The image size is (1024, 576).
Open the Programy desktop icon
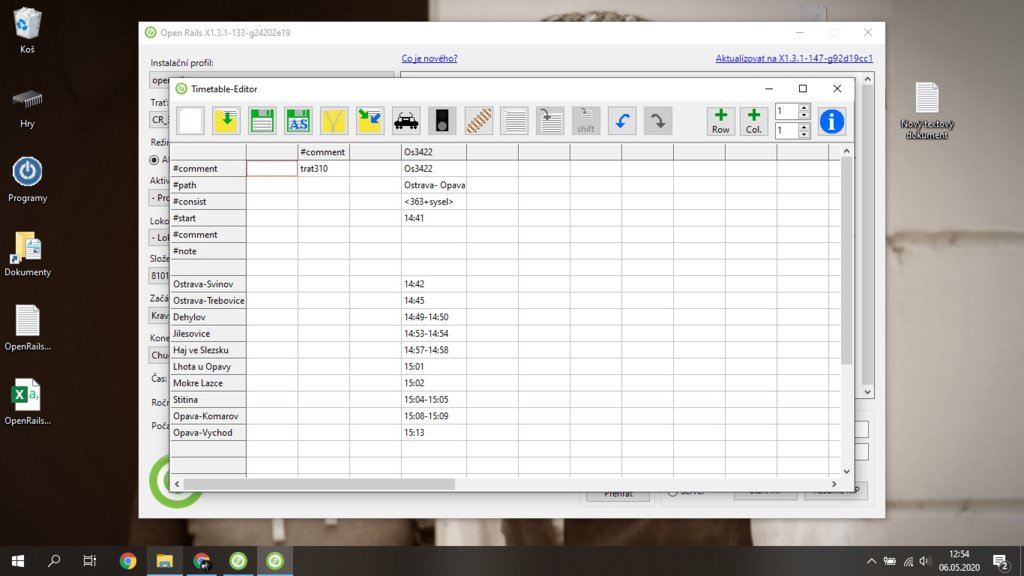27,180
